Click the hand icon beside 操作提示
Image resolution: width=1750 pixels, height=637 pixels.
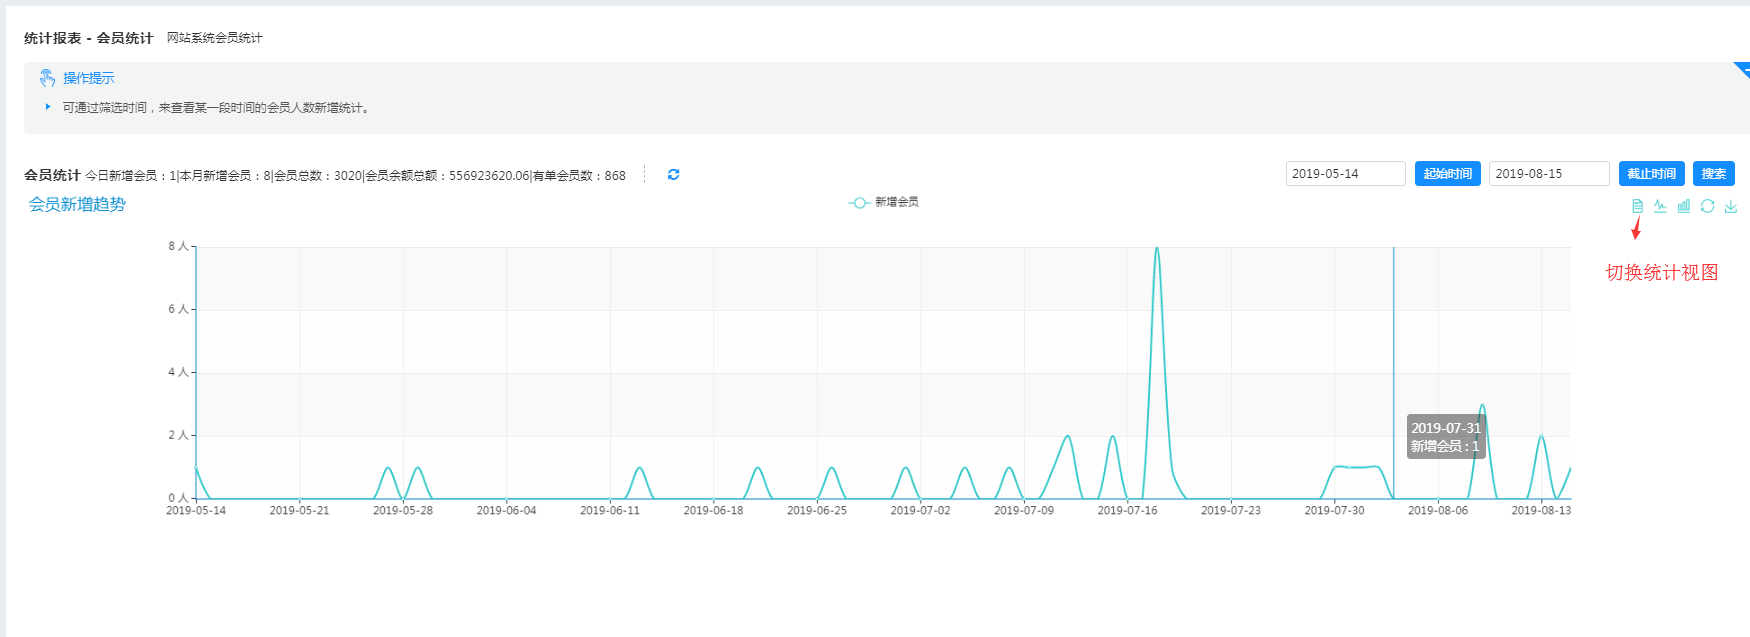[x=47, y=78]
